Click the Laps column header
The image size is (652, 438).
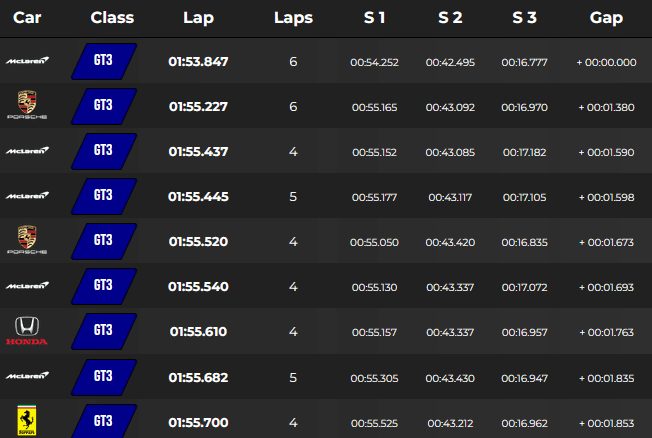pos(293,17)
